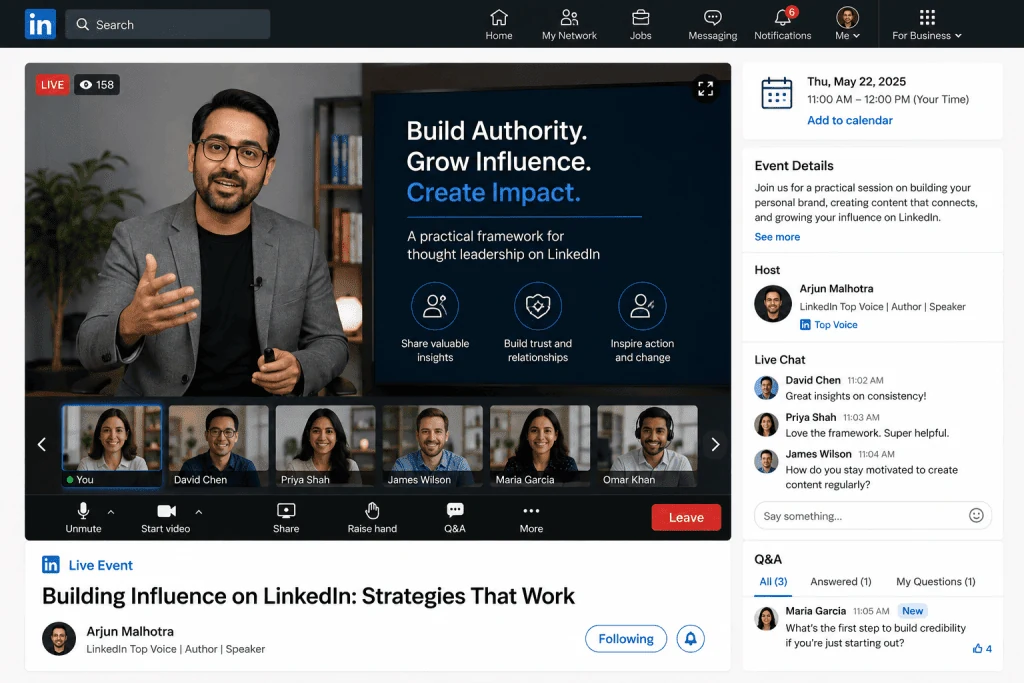The width and height of the screenshot is (1024, 683).
Task: Select your own video thumbnail
Action: (112, 446)
